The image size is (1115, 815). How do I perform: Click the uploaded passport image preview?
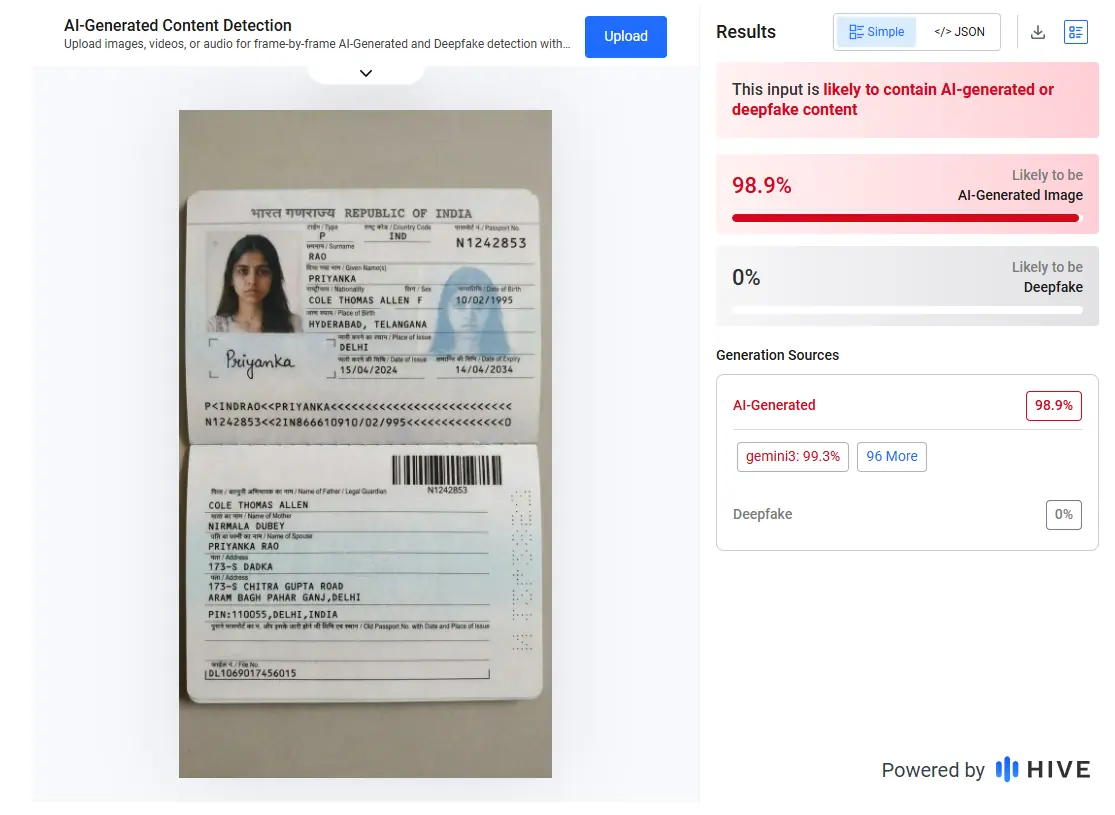366,443
